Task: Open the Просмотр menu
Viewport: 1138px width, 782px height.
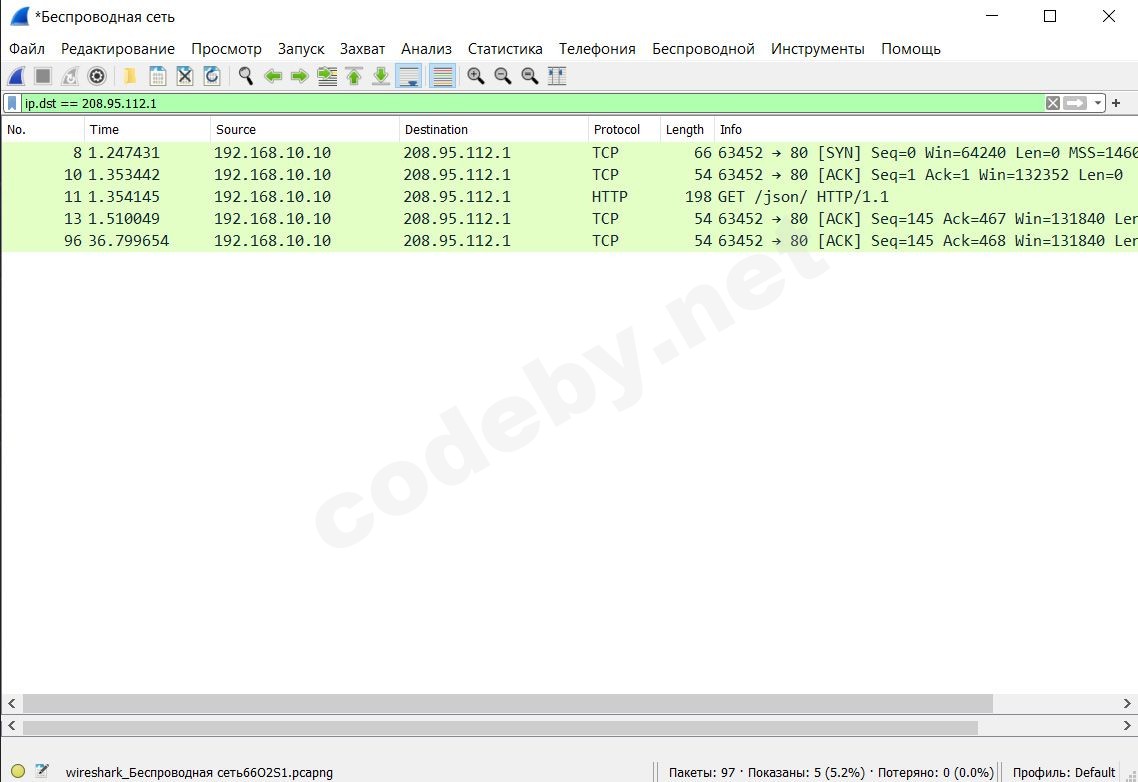Action: (x=226, y=49)
